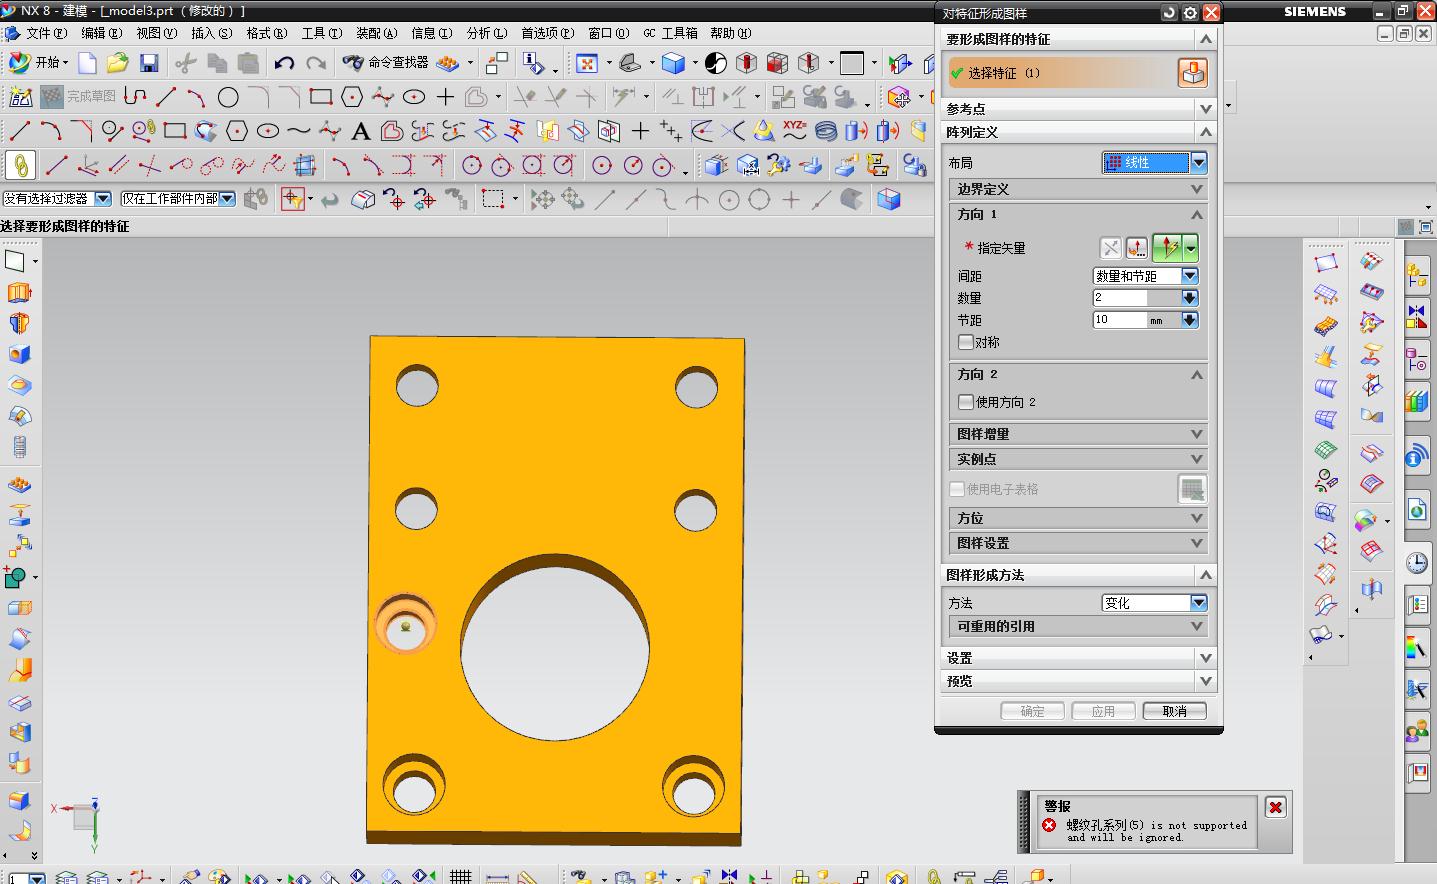This screenshot has height=884, width=1437.
Task: Expand the 预览 section
Action: 1078,681
